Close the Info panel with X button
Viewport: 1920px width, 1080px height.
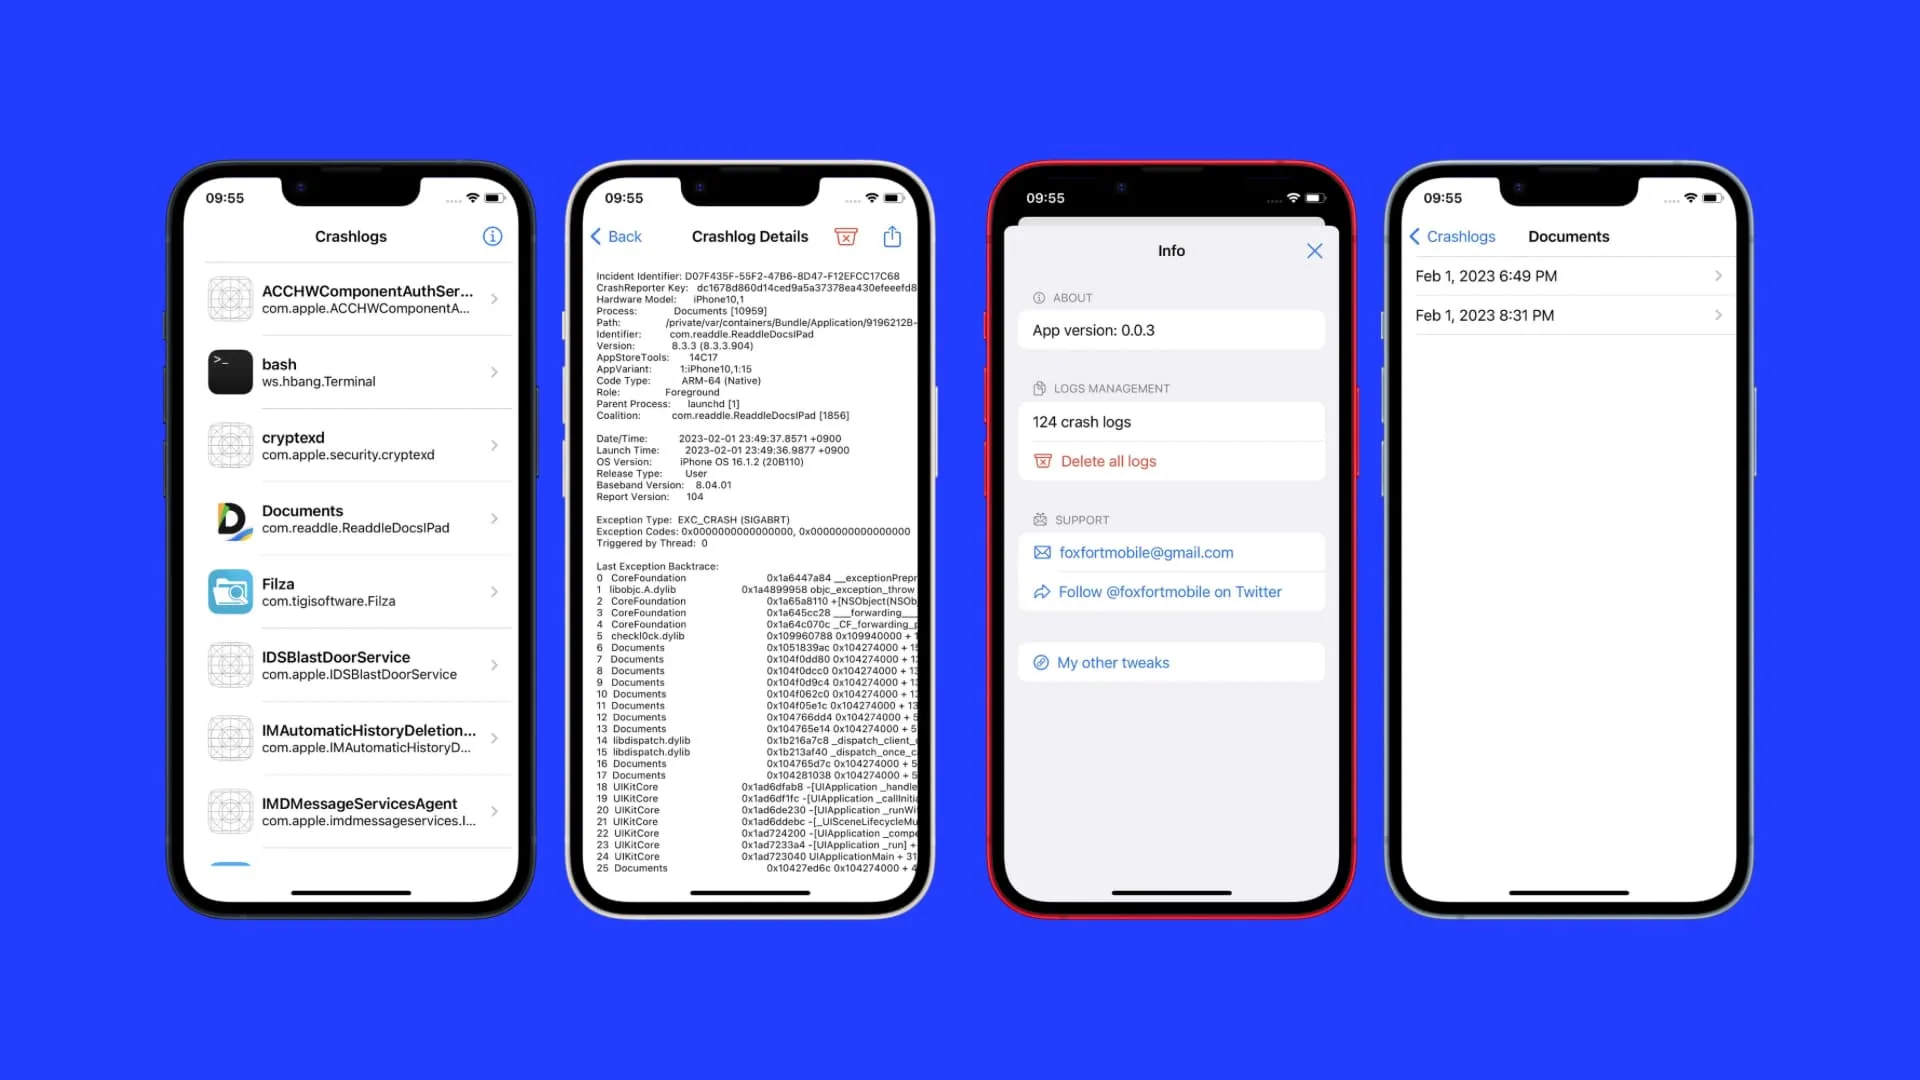pos(1315,251)
